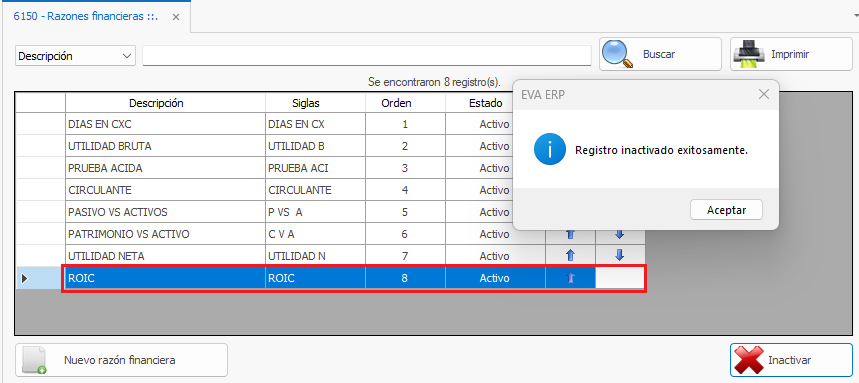Screen dimensions: 859x383
Task: Click the Estado cell of ROIC row
Action: (495, 278)
